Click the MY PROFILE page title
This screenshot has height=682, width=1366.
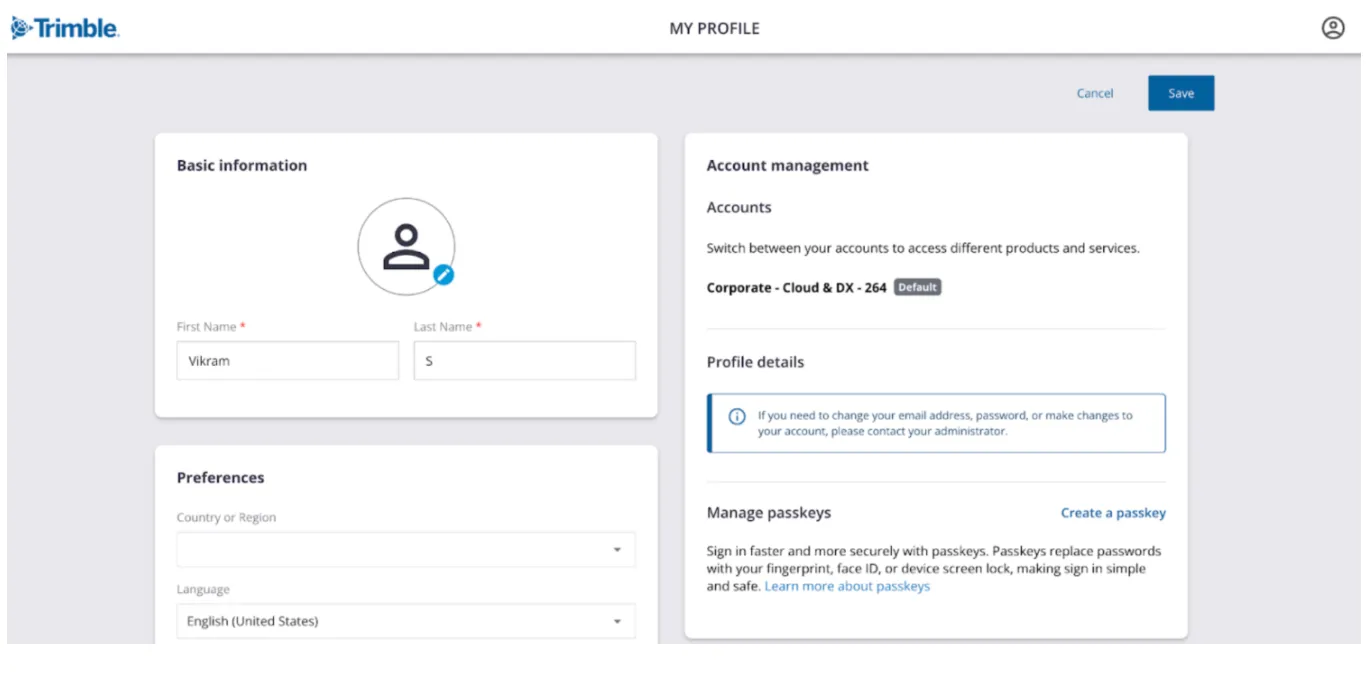714,28
